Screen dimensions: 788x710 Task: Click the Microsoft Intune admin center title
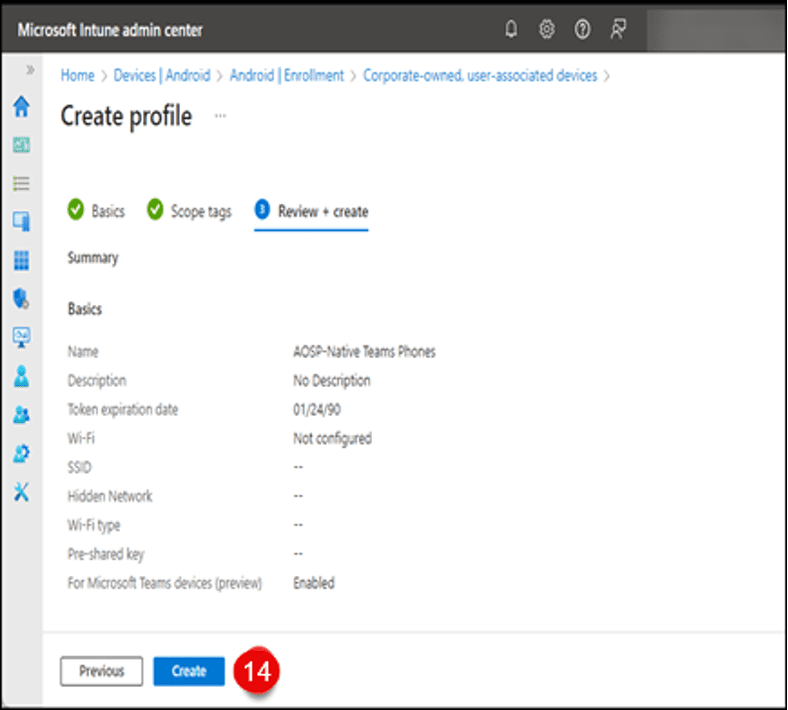coord(110,30)
